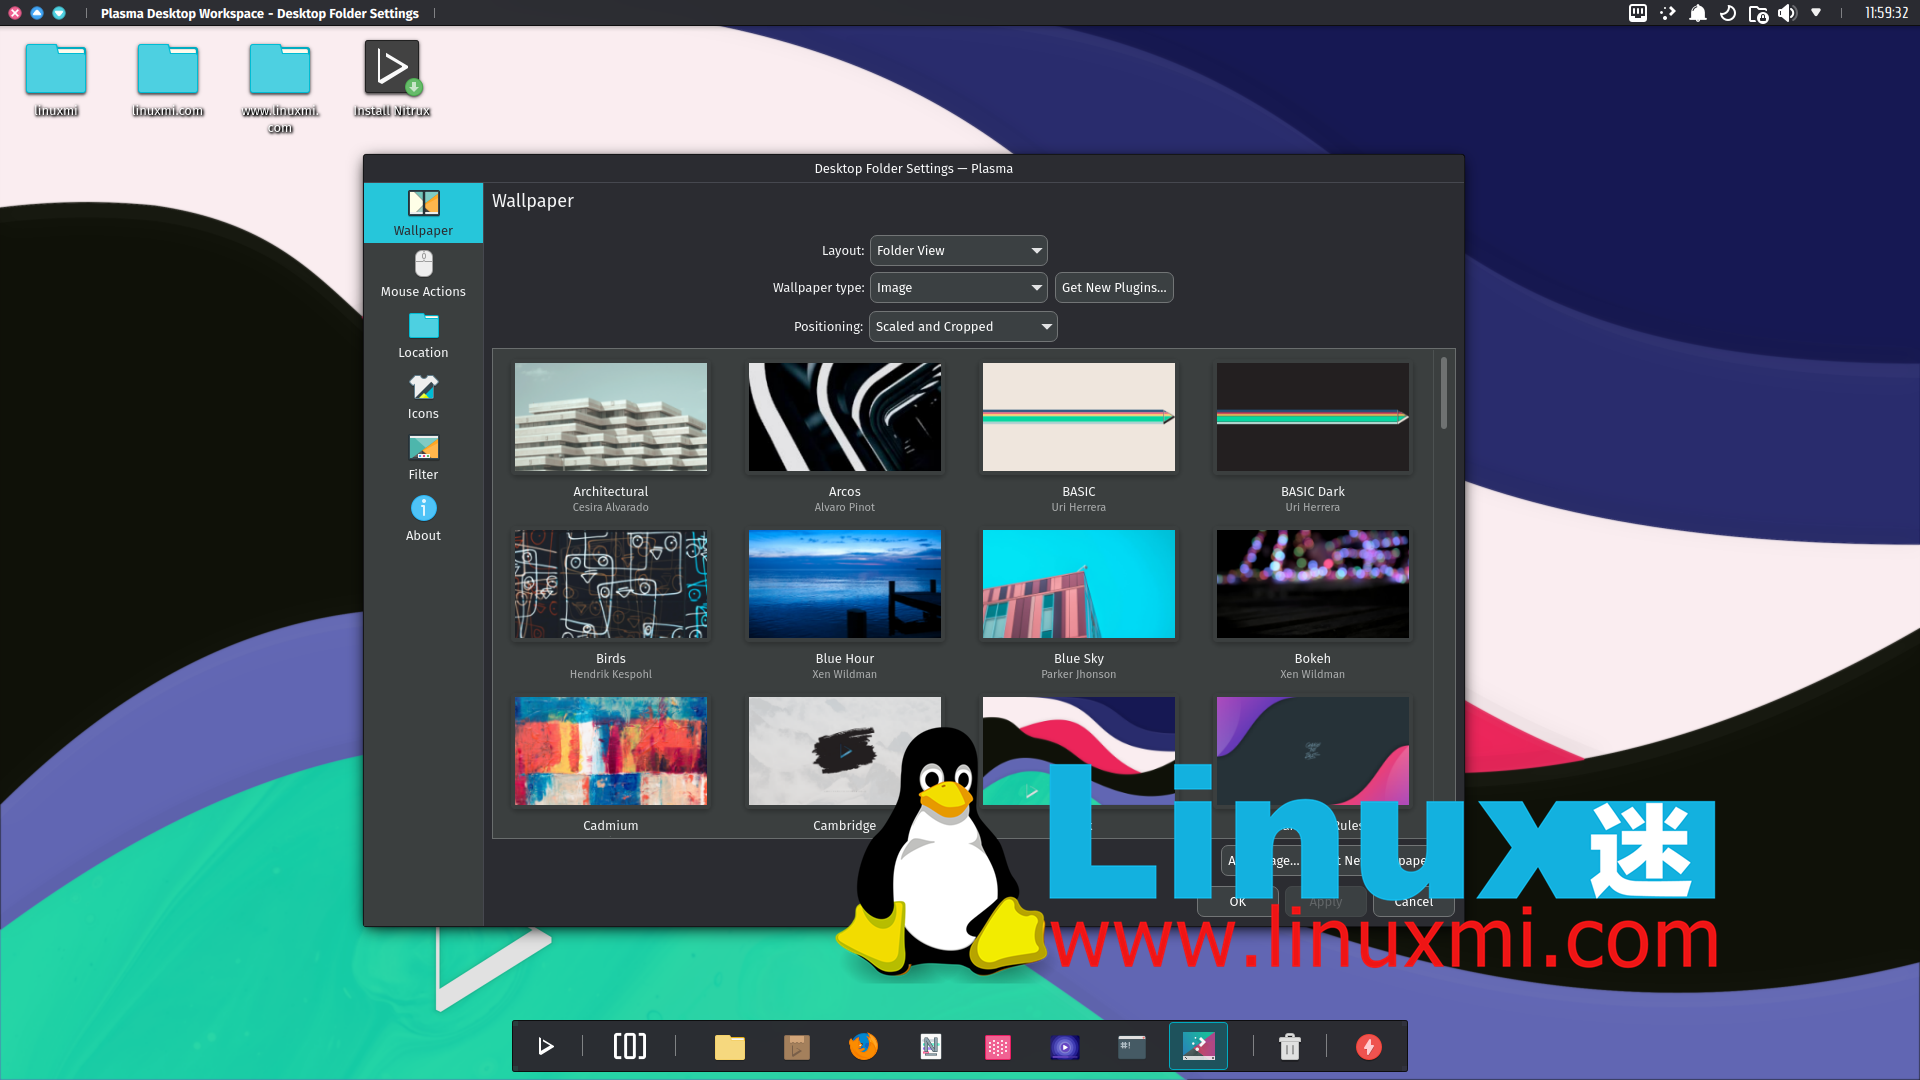Launch the purple media player in dock

coord(1064,1046)
